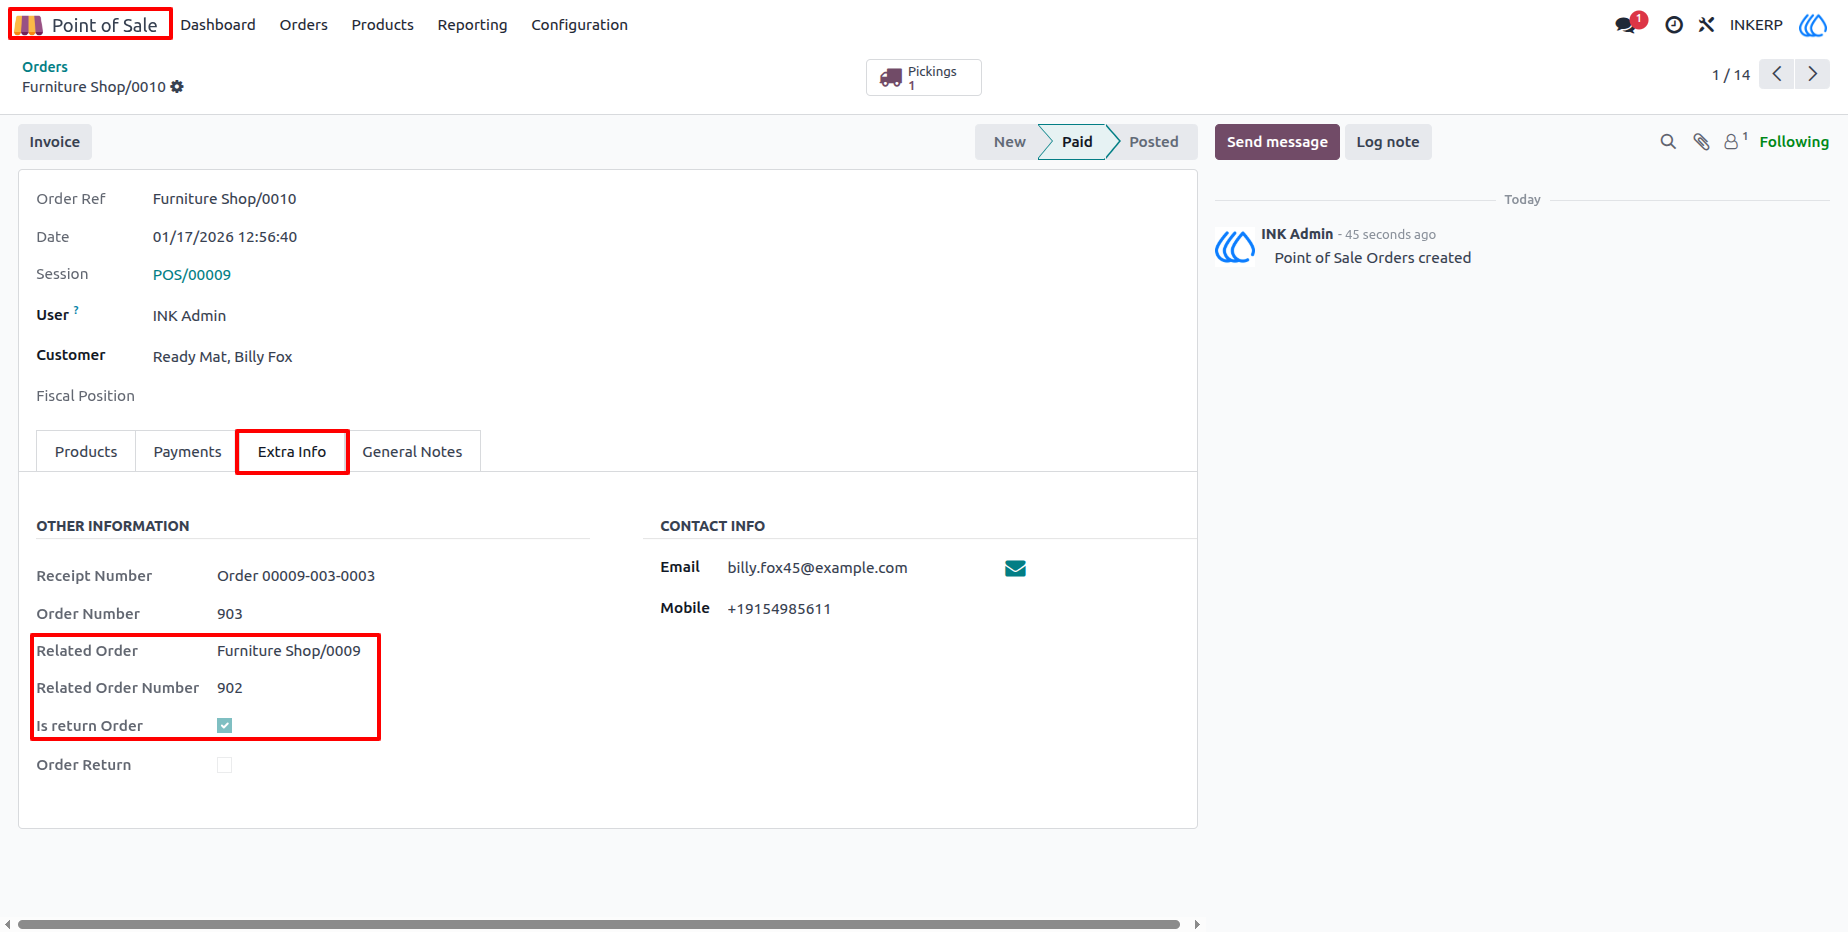
Task: Click the billy.fox45@example.com email value
Action: click(x=817, y=568)
